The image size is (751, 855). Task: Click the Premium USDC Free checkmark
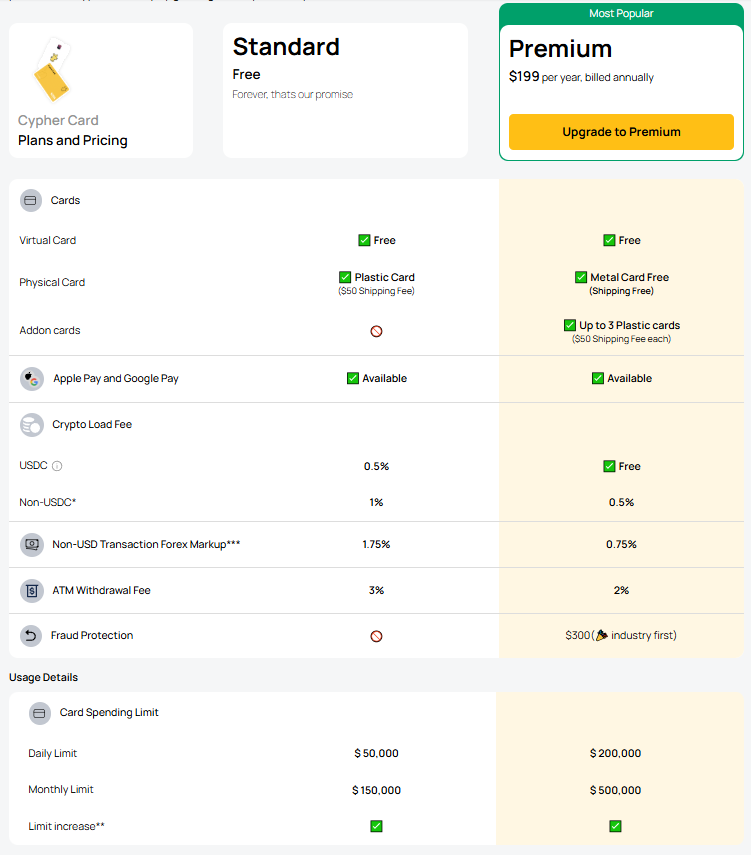[x=609, y=466]
